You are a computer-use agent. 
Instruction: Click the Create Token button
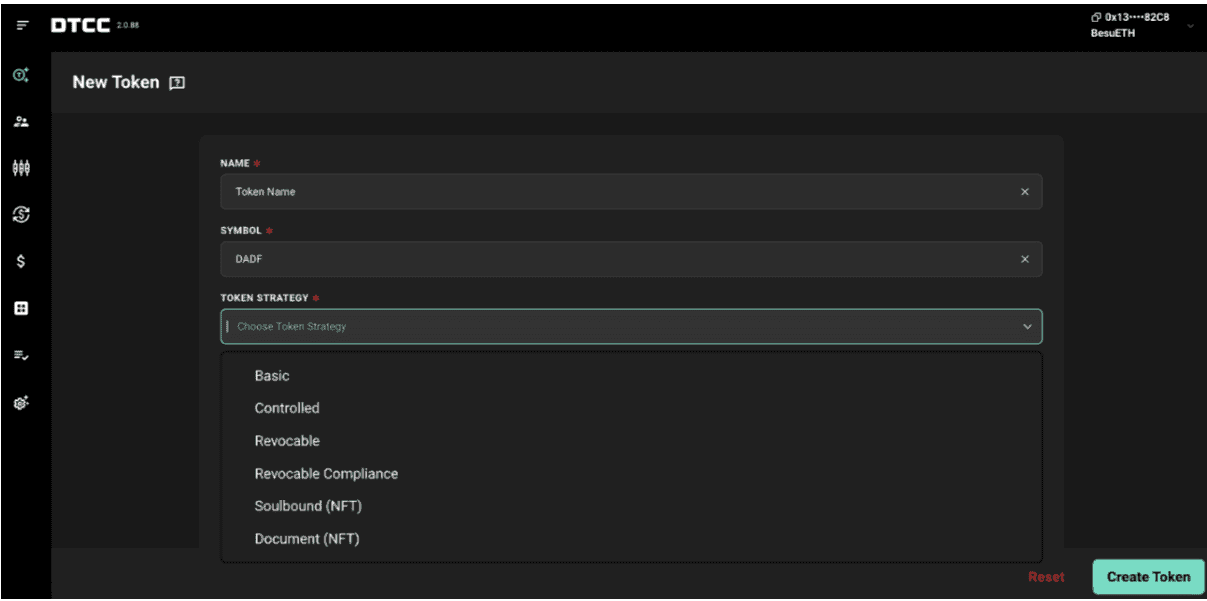click(1148, 577)
